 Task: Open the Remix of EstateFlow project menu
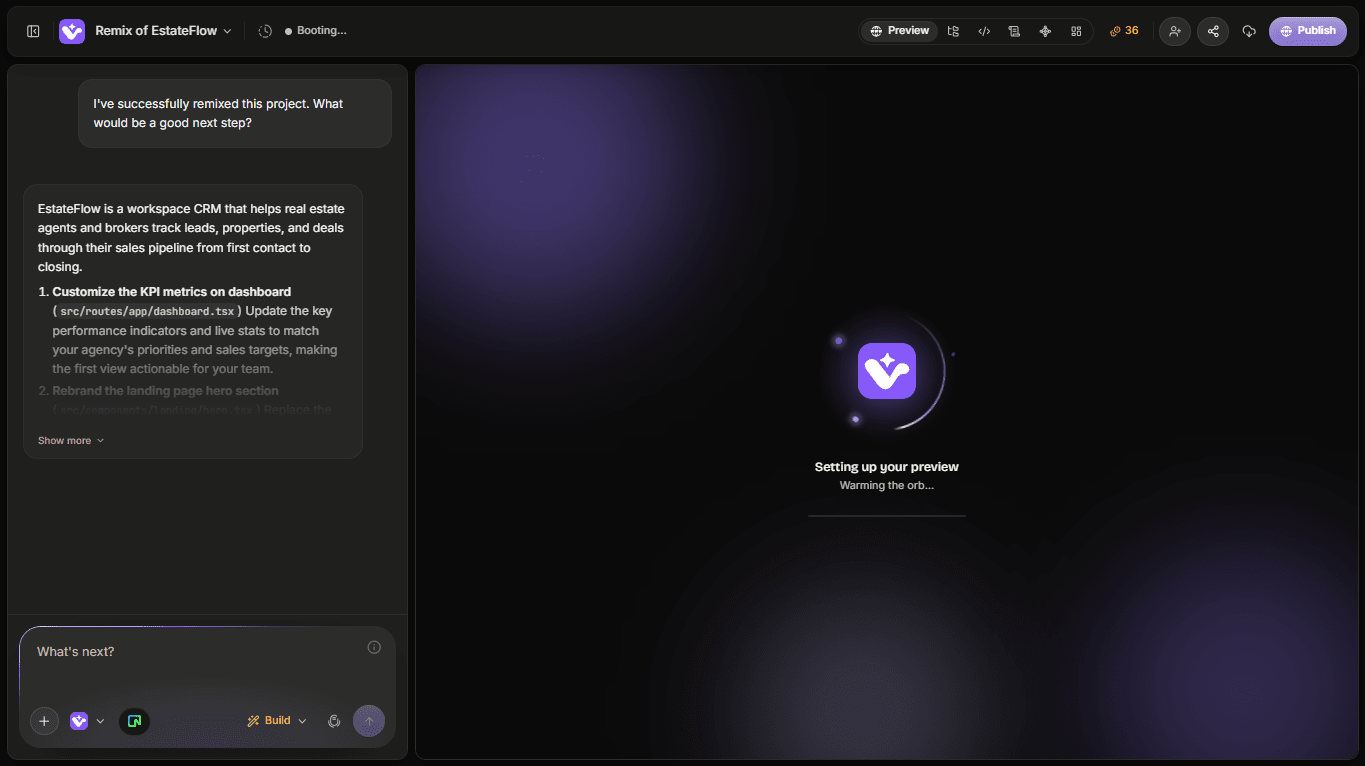click(x=164, y=31)
